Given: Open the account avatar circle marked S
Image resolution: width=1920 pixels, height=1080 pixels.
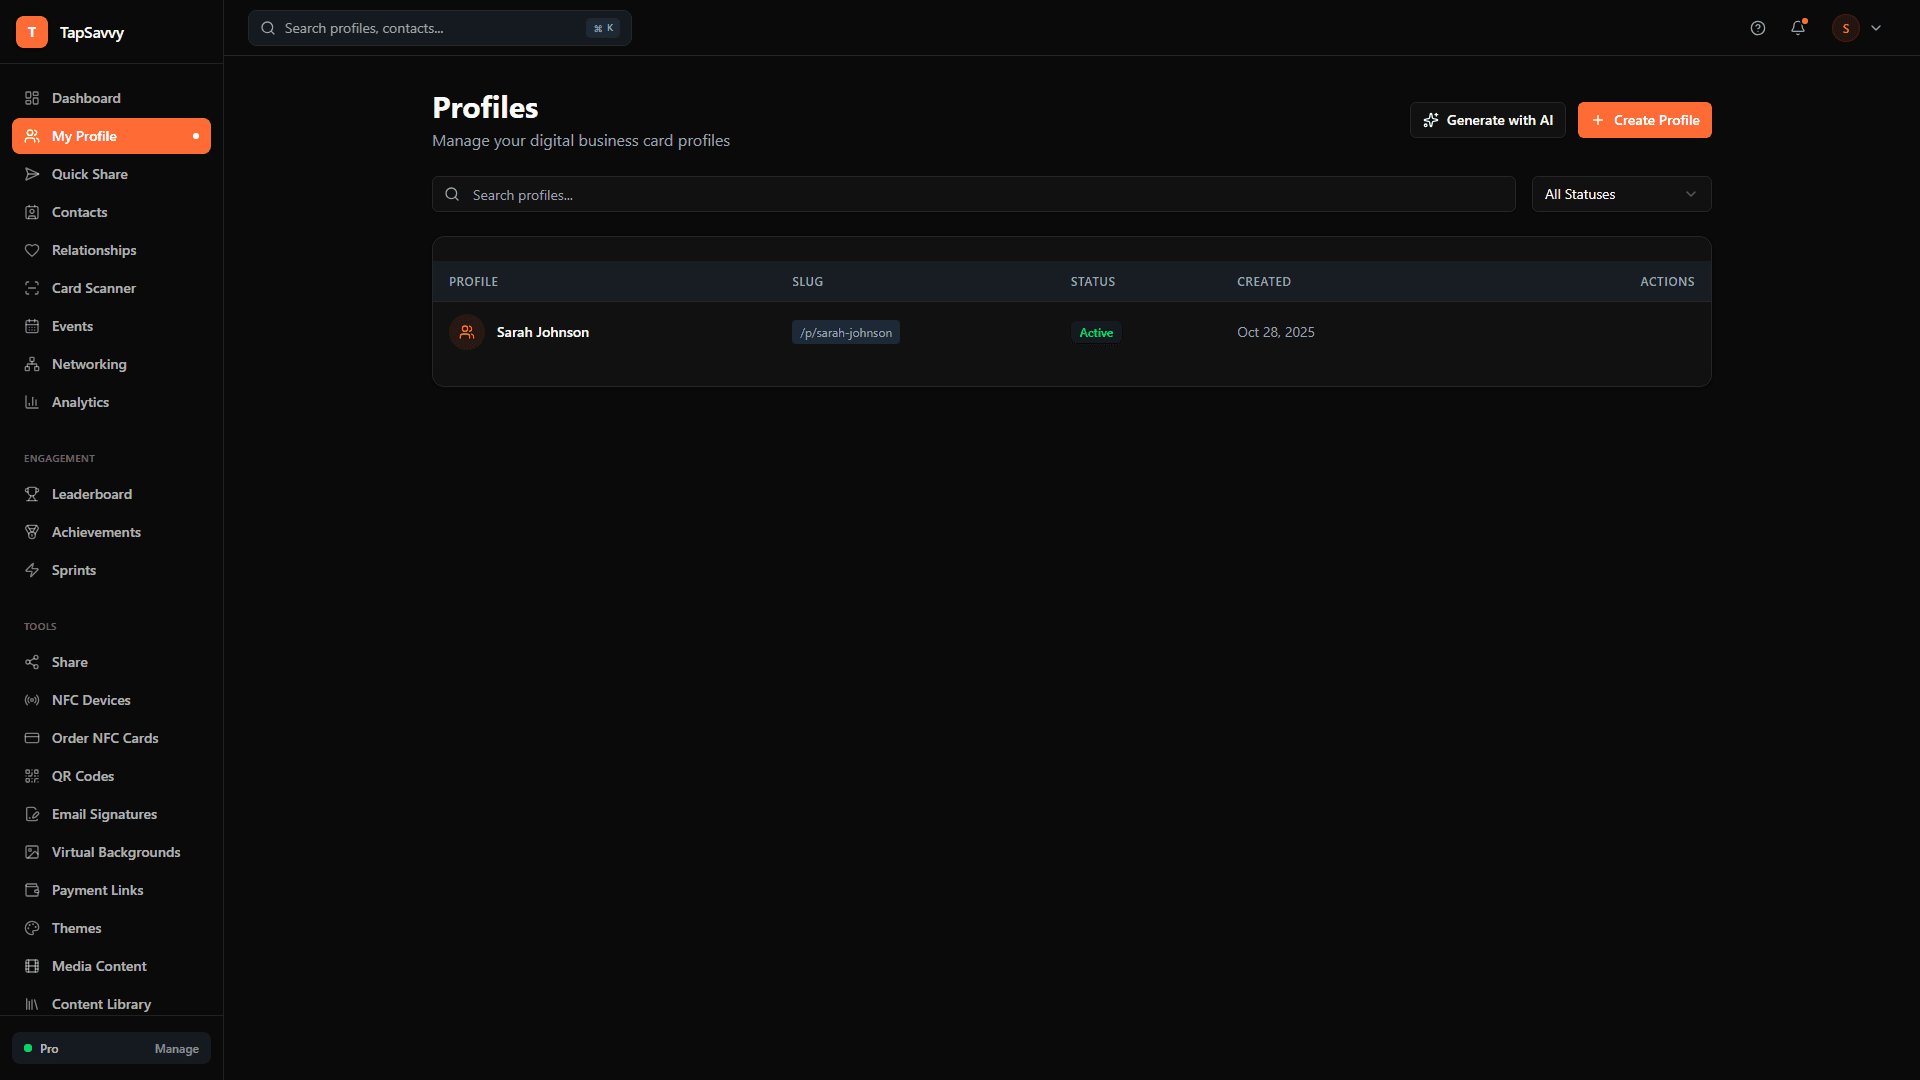Looking at the screenshot, I should pos(1845,28).
